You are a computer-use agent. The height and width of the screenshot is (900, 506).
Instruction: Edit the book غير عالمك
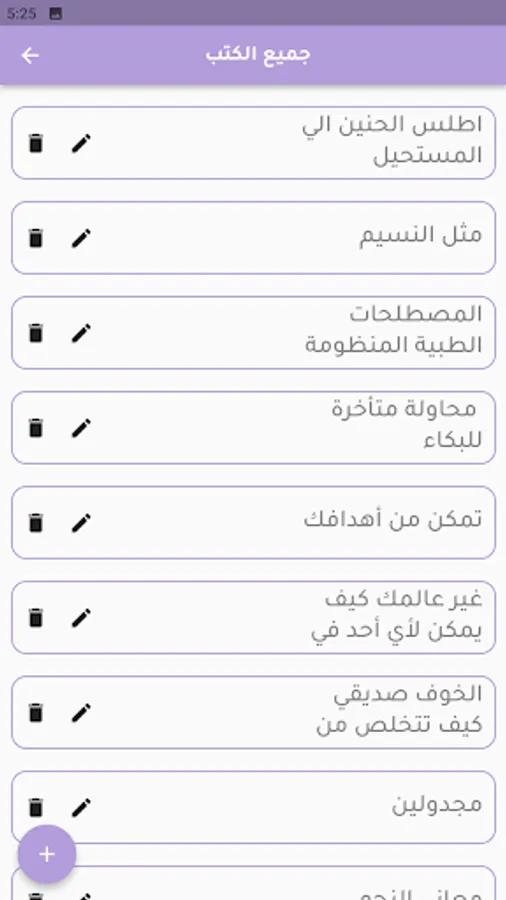pyautogui.click(x=81, y=618)
